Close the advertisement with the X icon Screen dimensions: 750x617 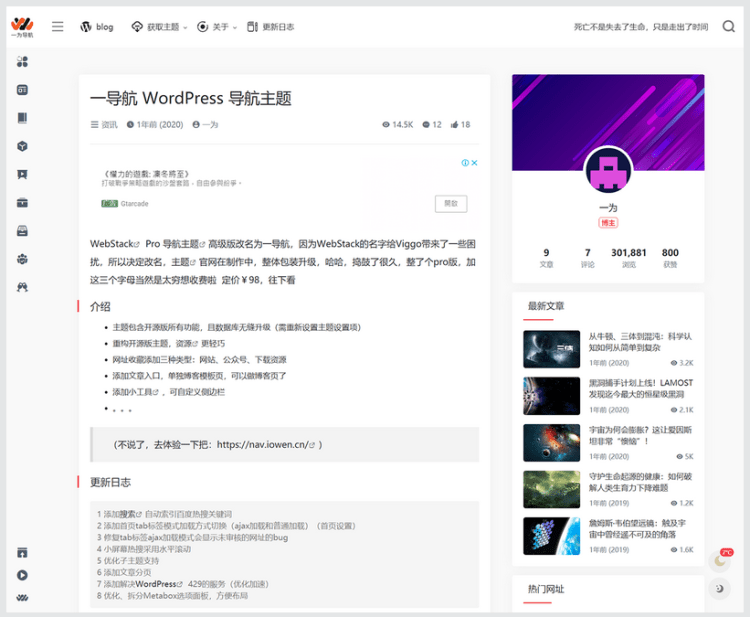[475, 163]
